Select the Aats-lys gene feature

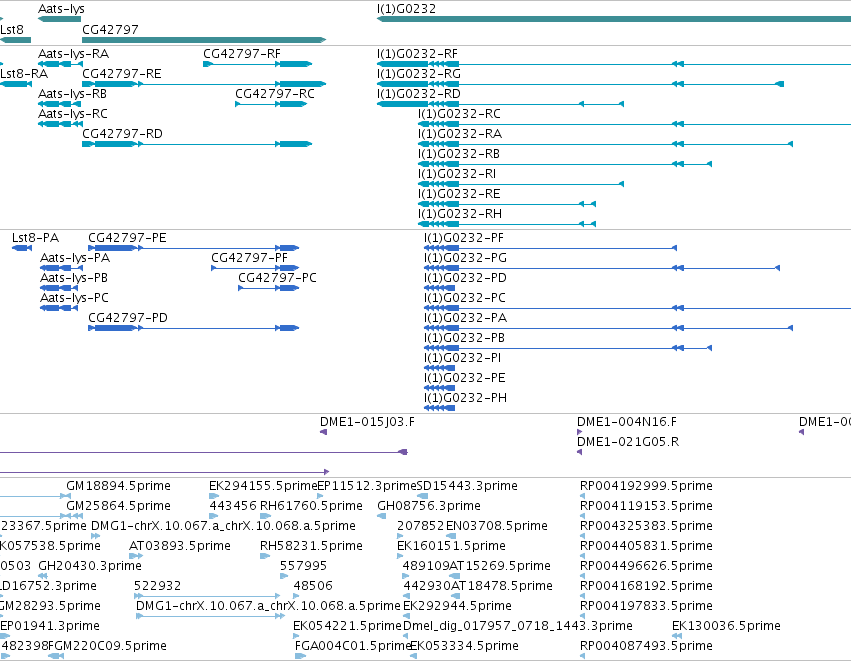pyautogui.click(x=60, y=19)
